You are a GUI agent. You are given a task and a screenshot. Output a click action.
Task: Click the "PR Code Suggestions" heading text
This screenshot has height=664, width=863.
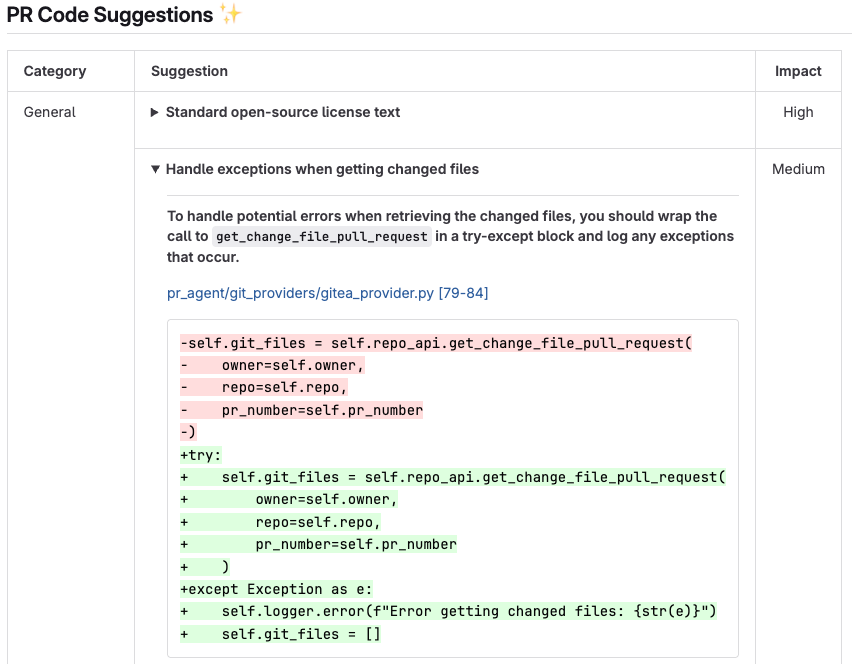109,15
